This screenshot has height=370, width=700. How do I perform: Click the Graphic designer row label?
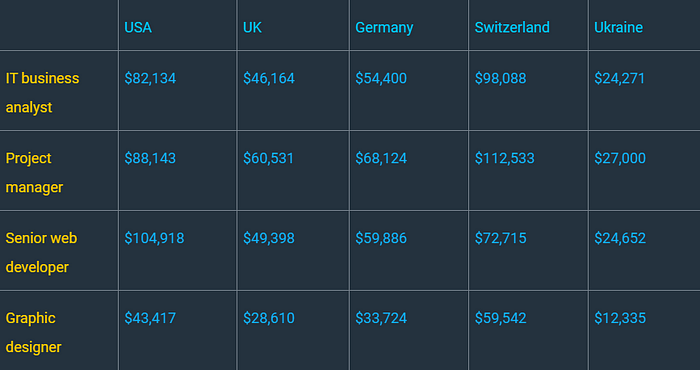tap(33, 333)
